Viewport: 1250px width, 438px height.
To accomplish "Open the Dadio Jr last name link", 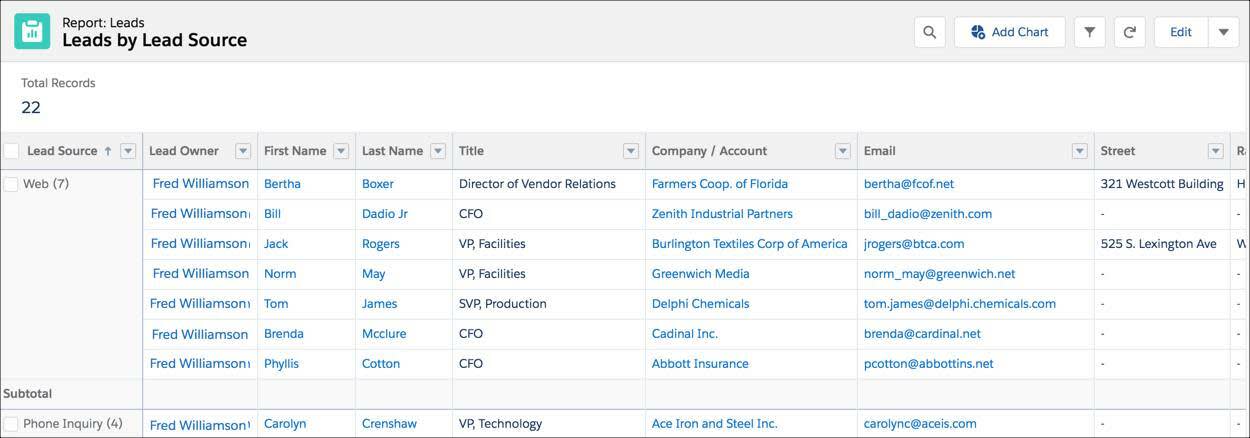I will 385,214.
